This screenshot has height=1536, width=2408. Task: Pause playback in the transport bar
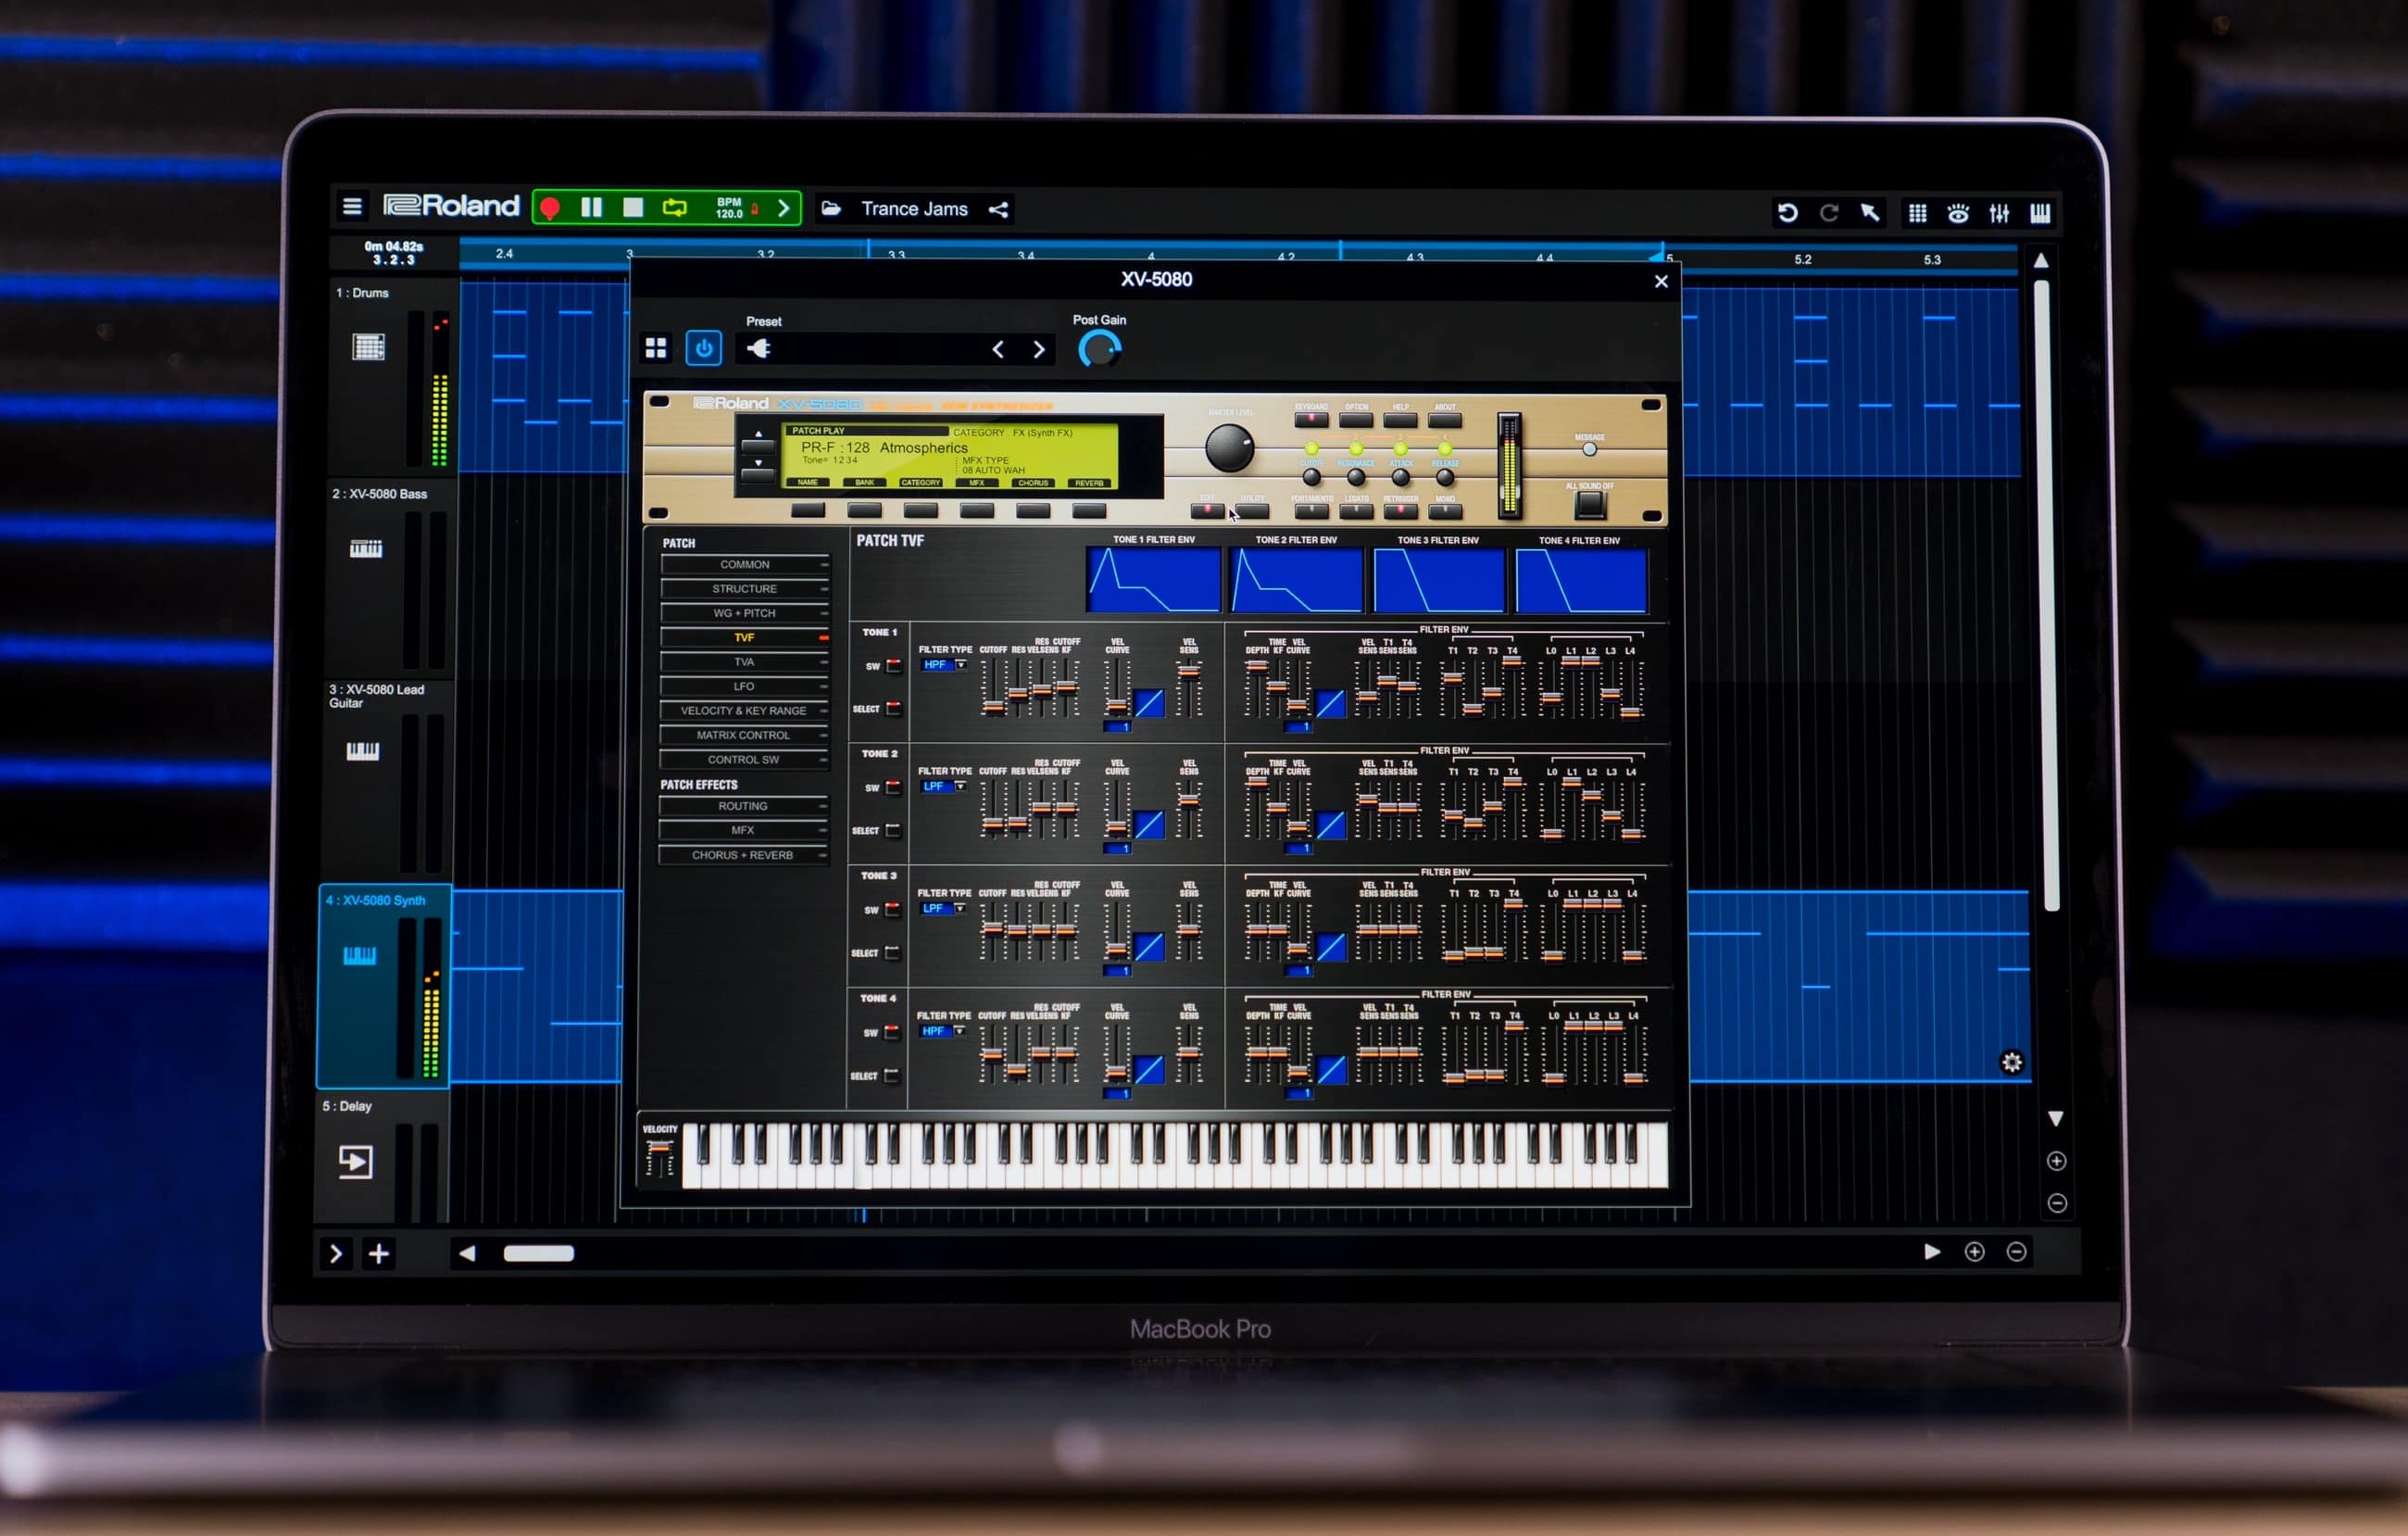point(592,207)
